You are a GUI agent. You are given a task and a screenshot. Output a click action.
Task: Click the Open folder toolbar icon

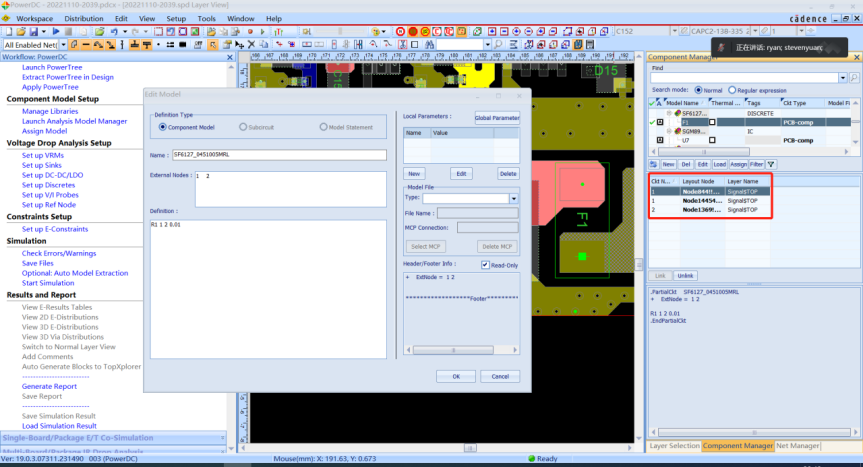21,31
